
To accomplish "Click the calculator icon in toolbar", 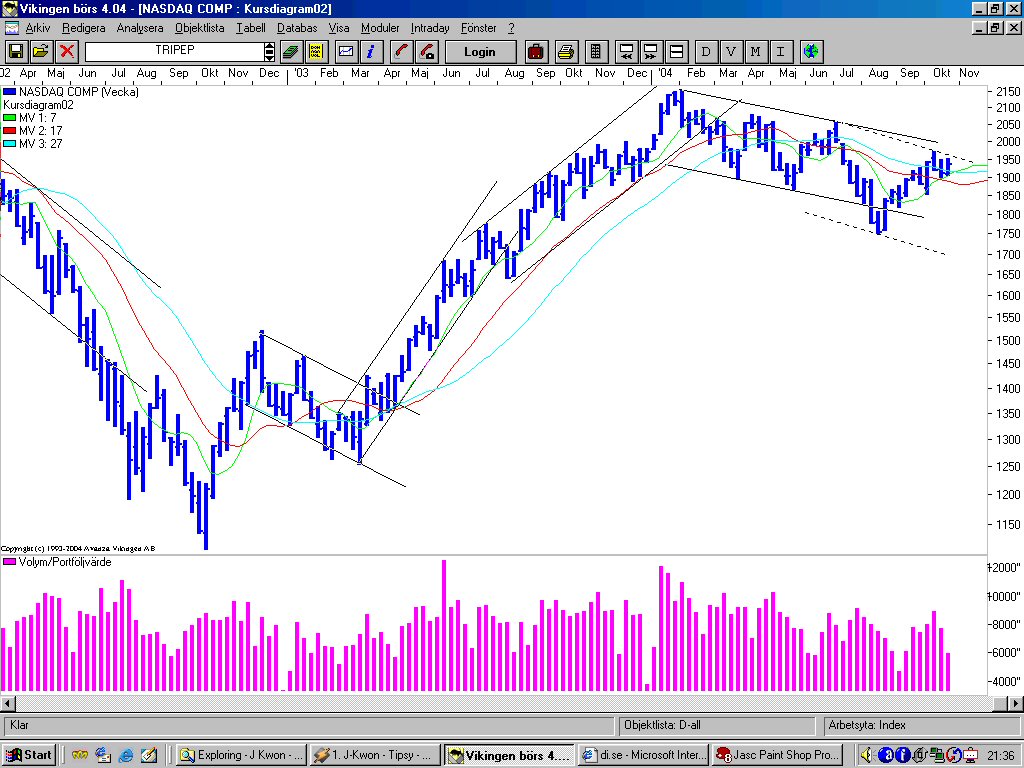I will click(596, 51).
